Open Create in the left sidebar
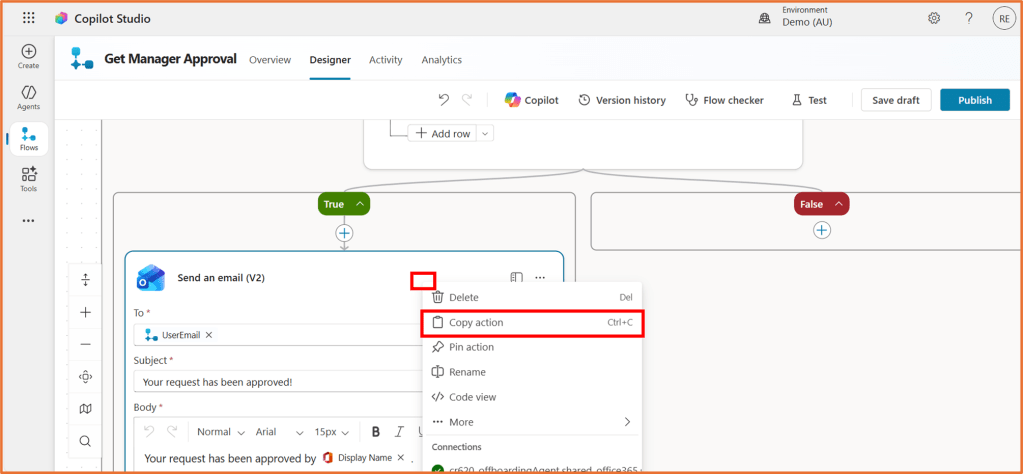 click(29, 56)
